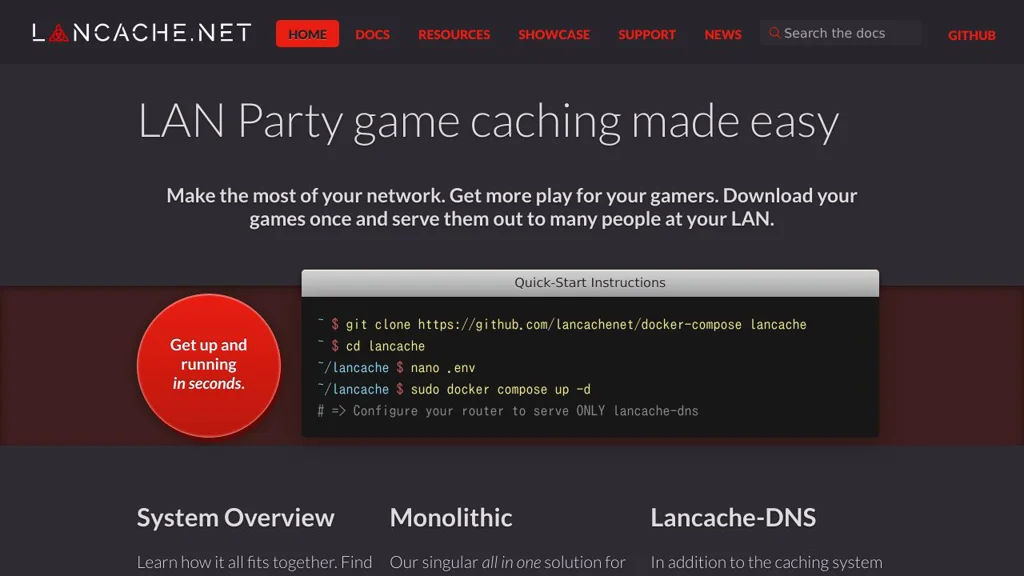This screenshot has height=576, width=1024.
Task: Click the 'cd lancache' command line
Action: (x=371, y=346)
